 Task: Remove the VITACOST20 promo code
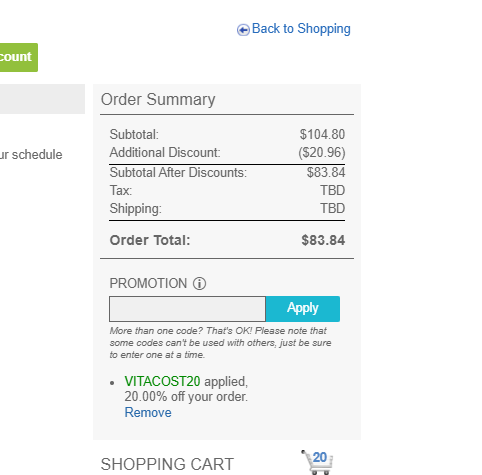(148, 413)
